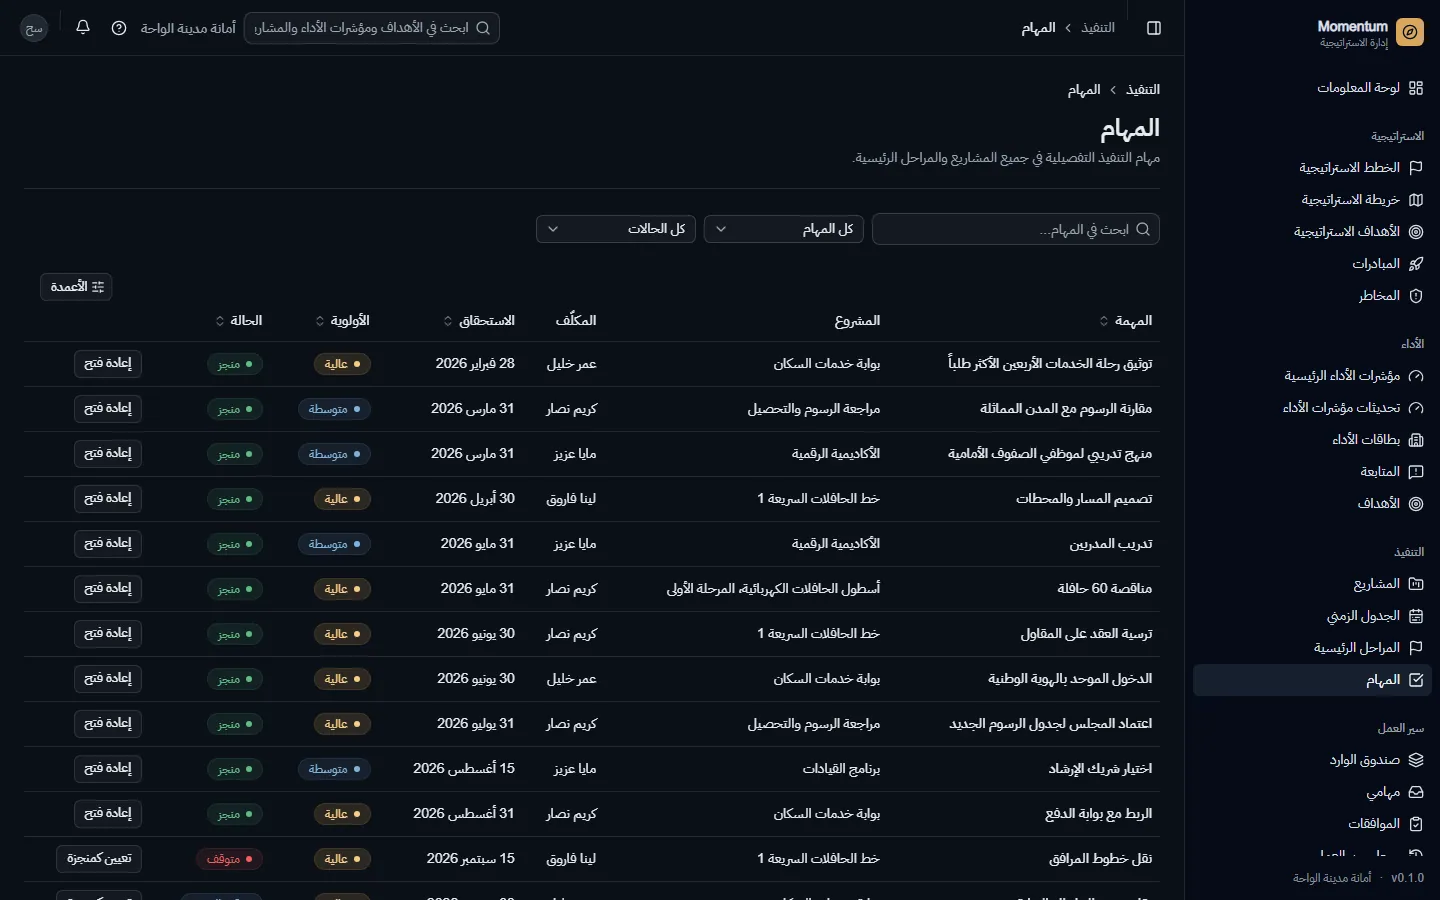Click the لوحة المعلومات dashboard icon
Screen dimensions: 1440x900
1416,88
